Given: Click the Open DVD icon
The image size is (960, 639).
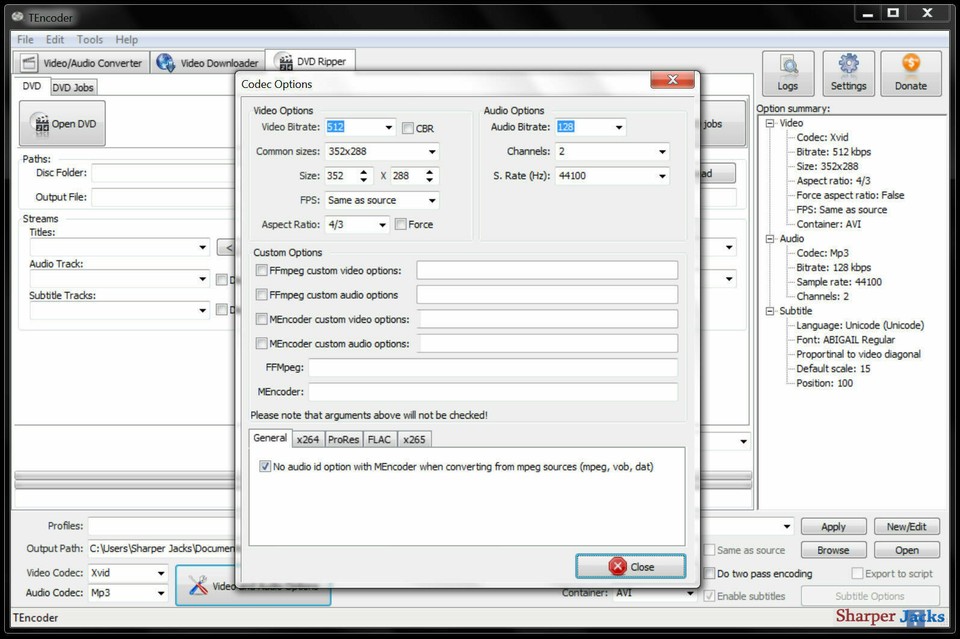Looking at the screenshot, I should coord(61,122).
